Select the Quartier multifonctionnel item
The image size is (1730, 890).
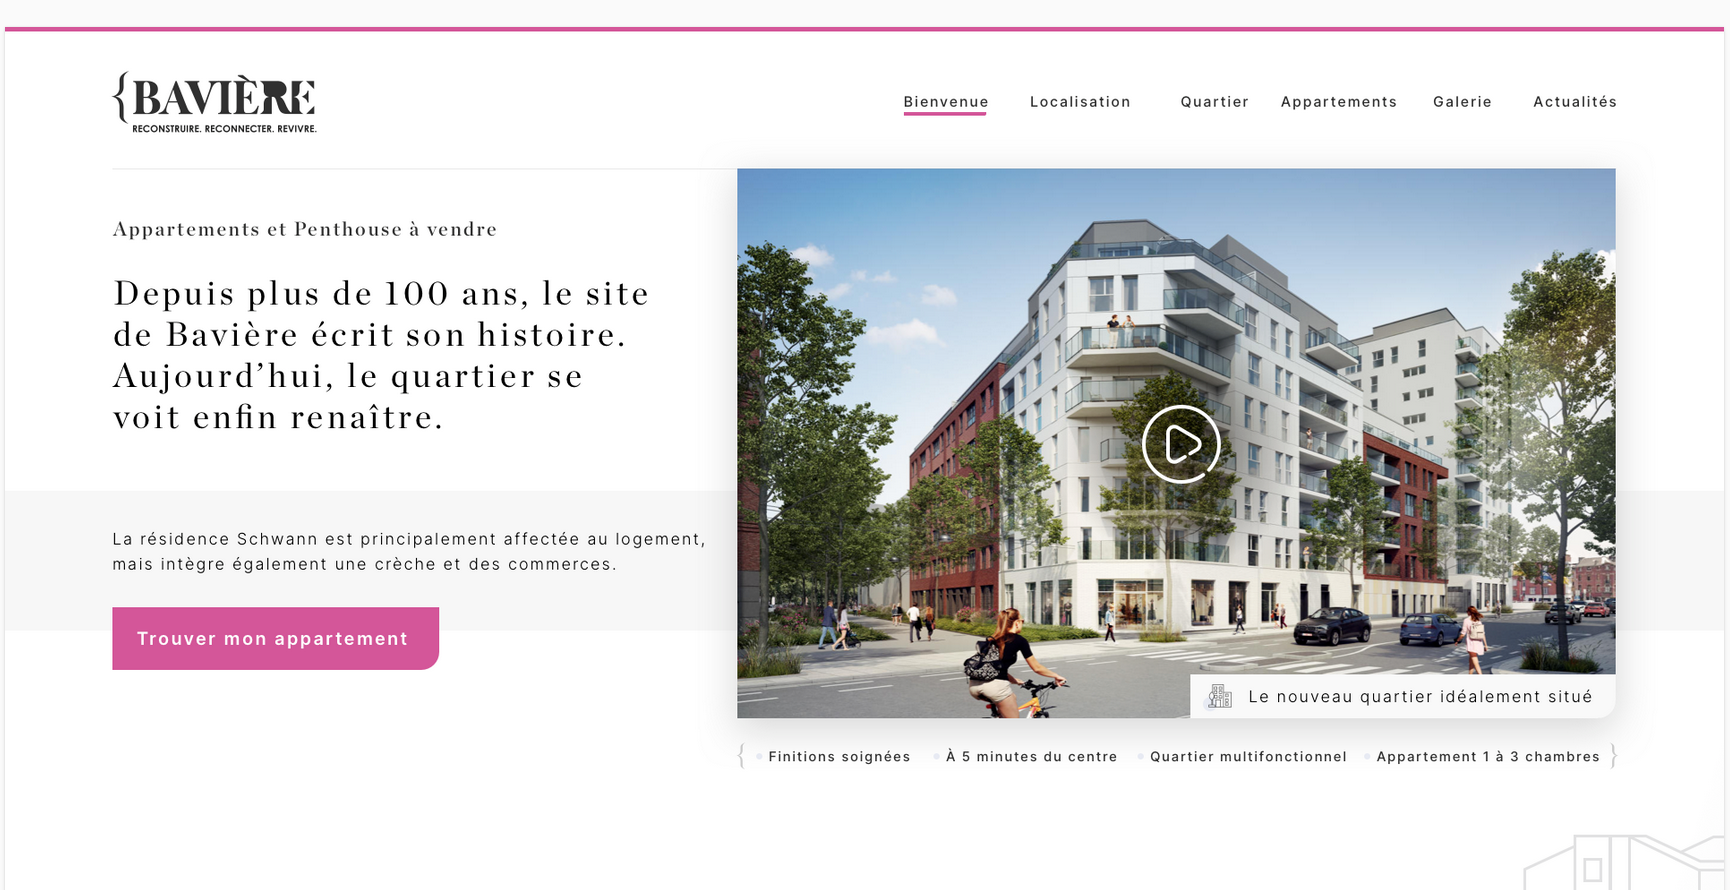coord(1248,757)
